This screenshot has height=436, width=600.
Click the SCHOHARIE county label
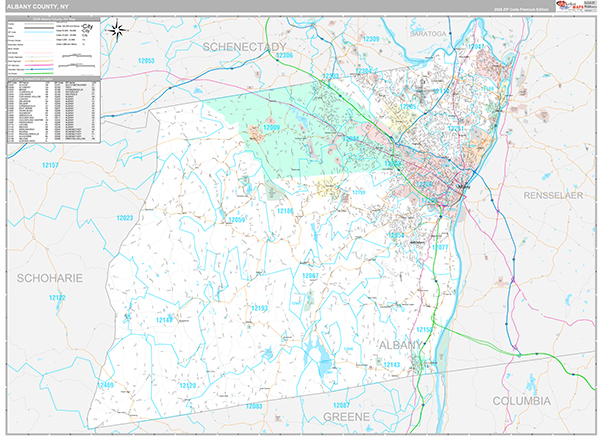tap(49, 278)
